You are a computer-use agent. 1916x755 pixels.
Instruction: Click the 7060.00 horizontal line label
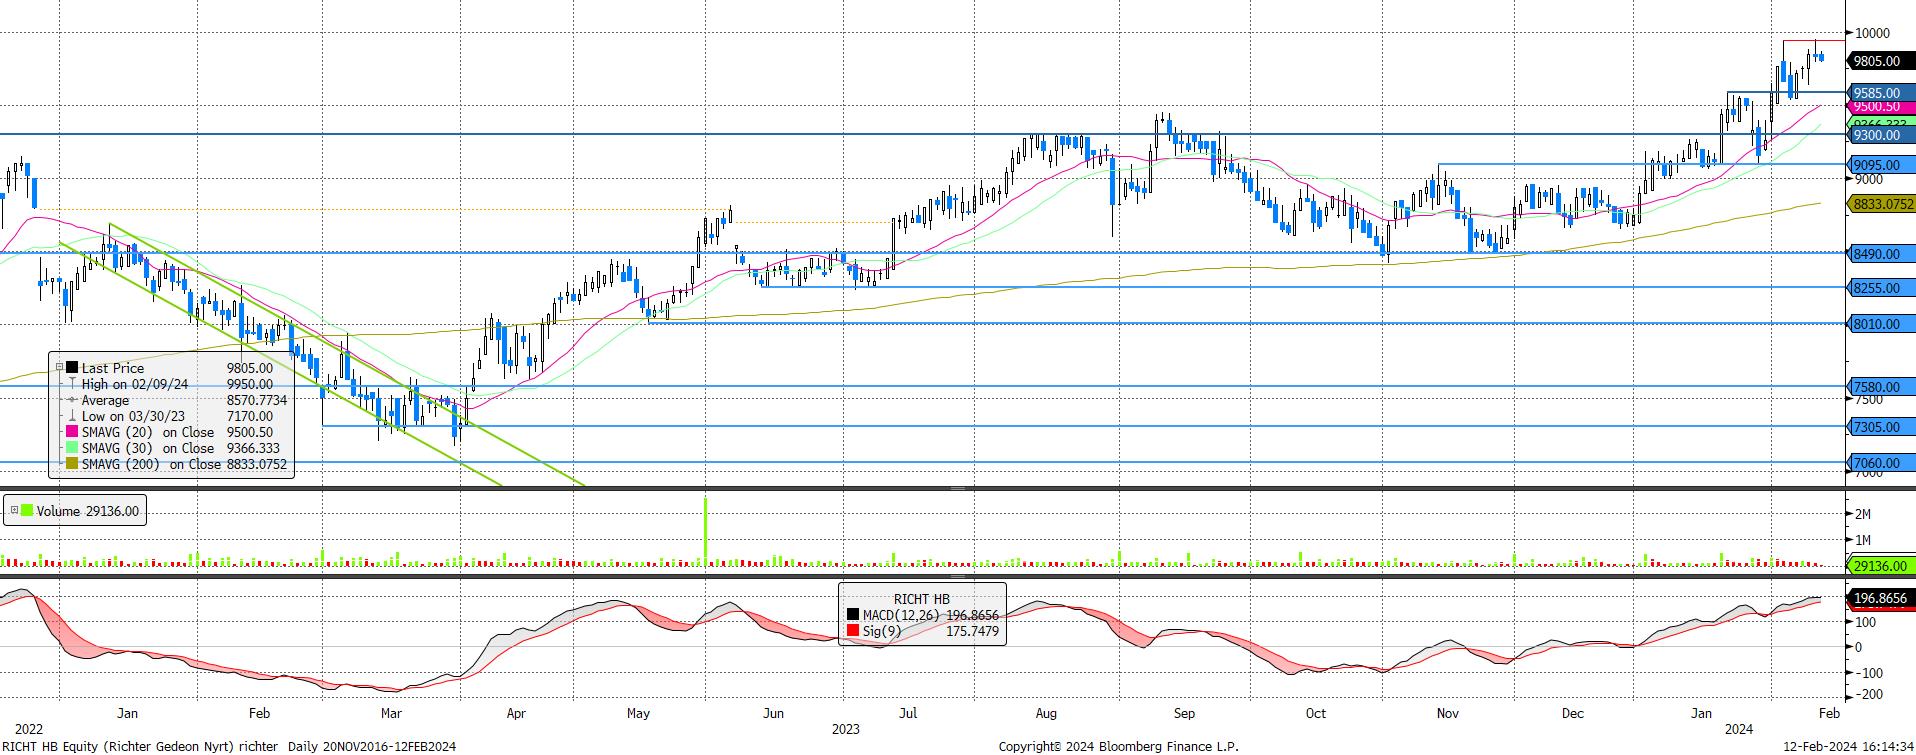click(1881, 463)
